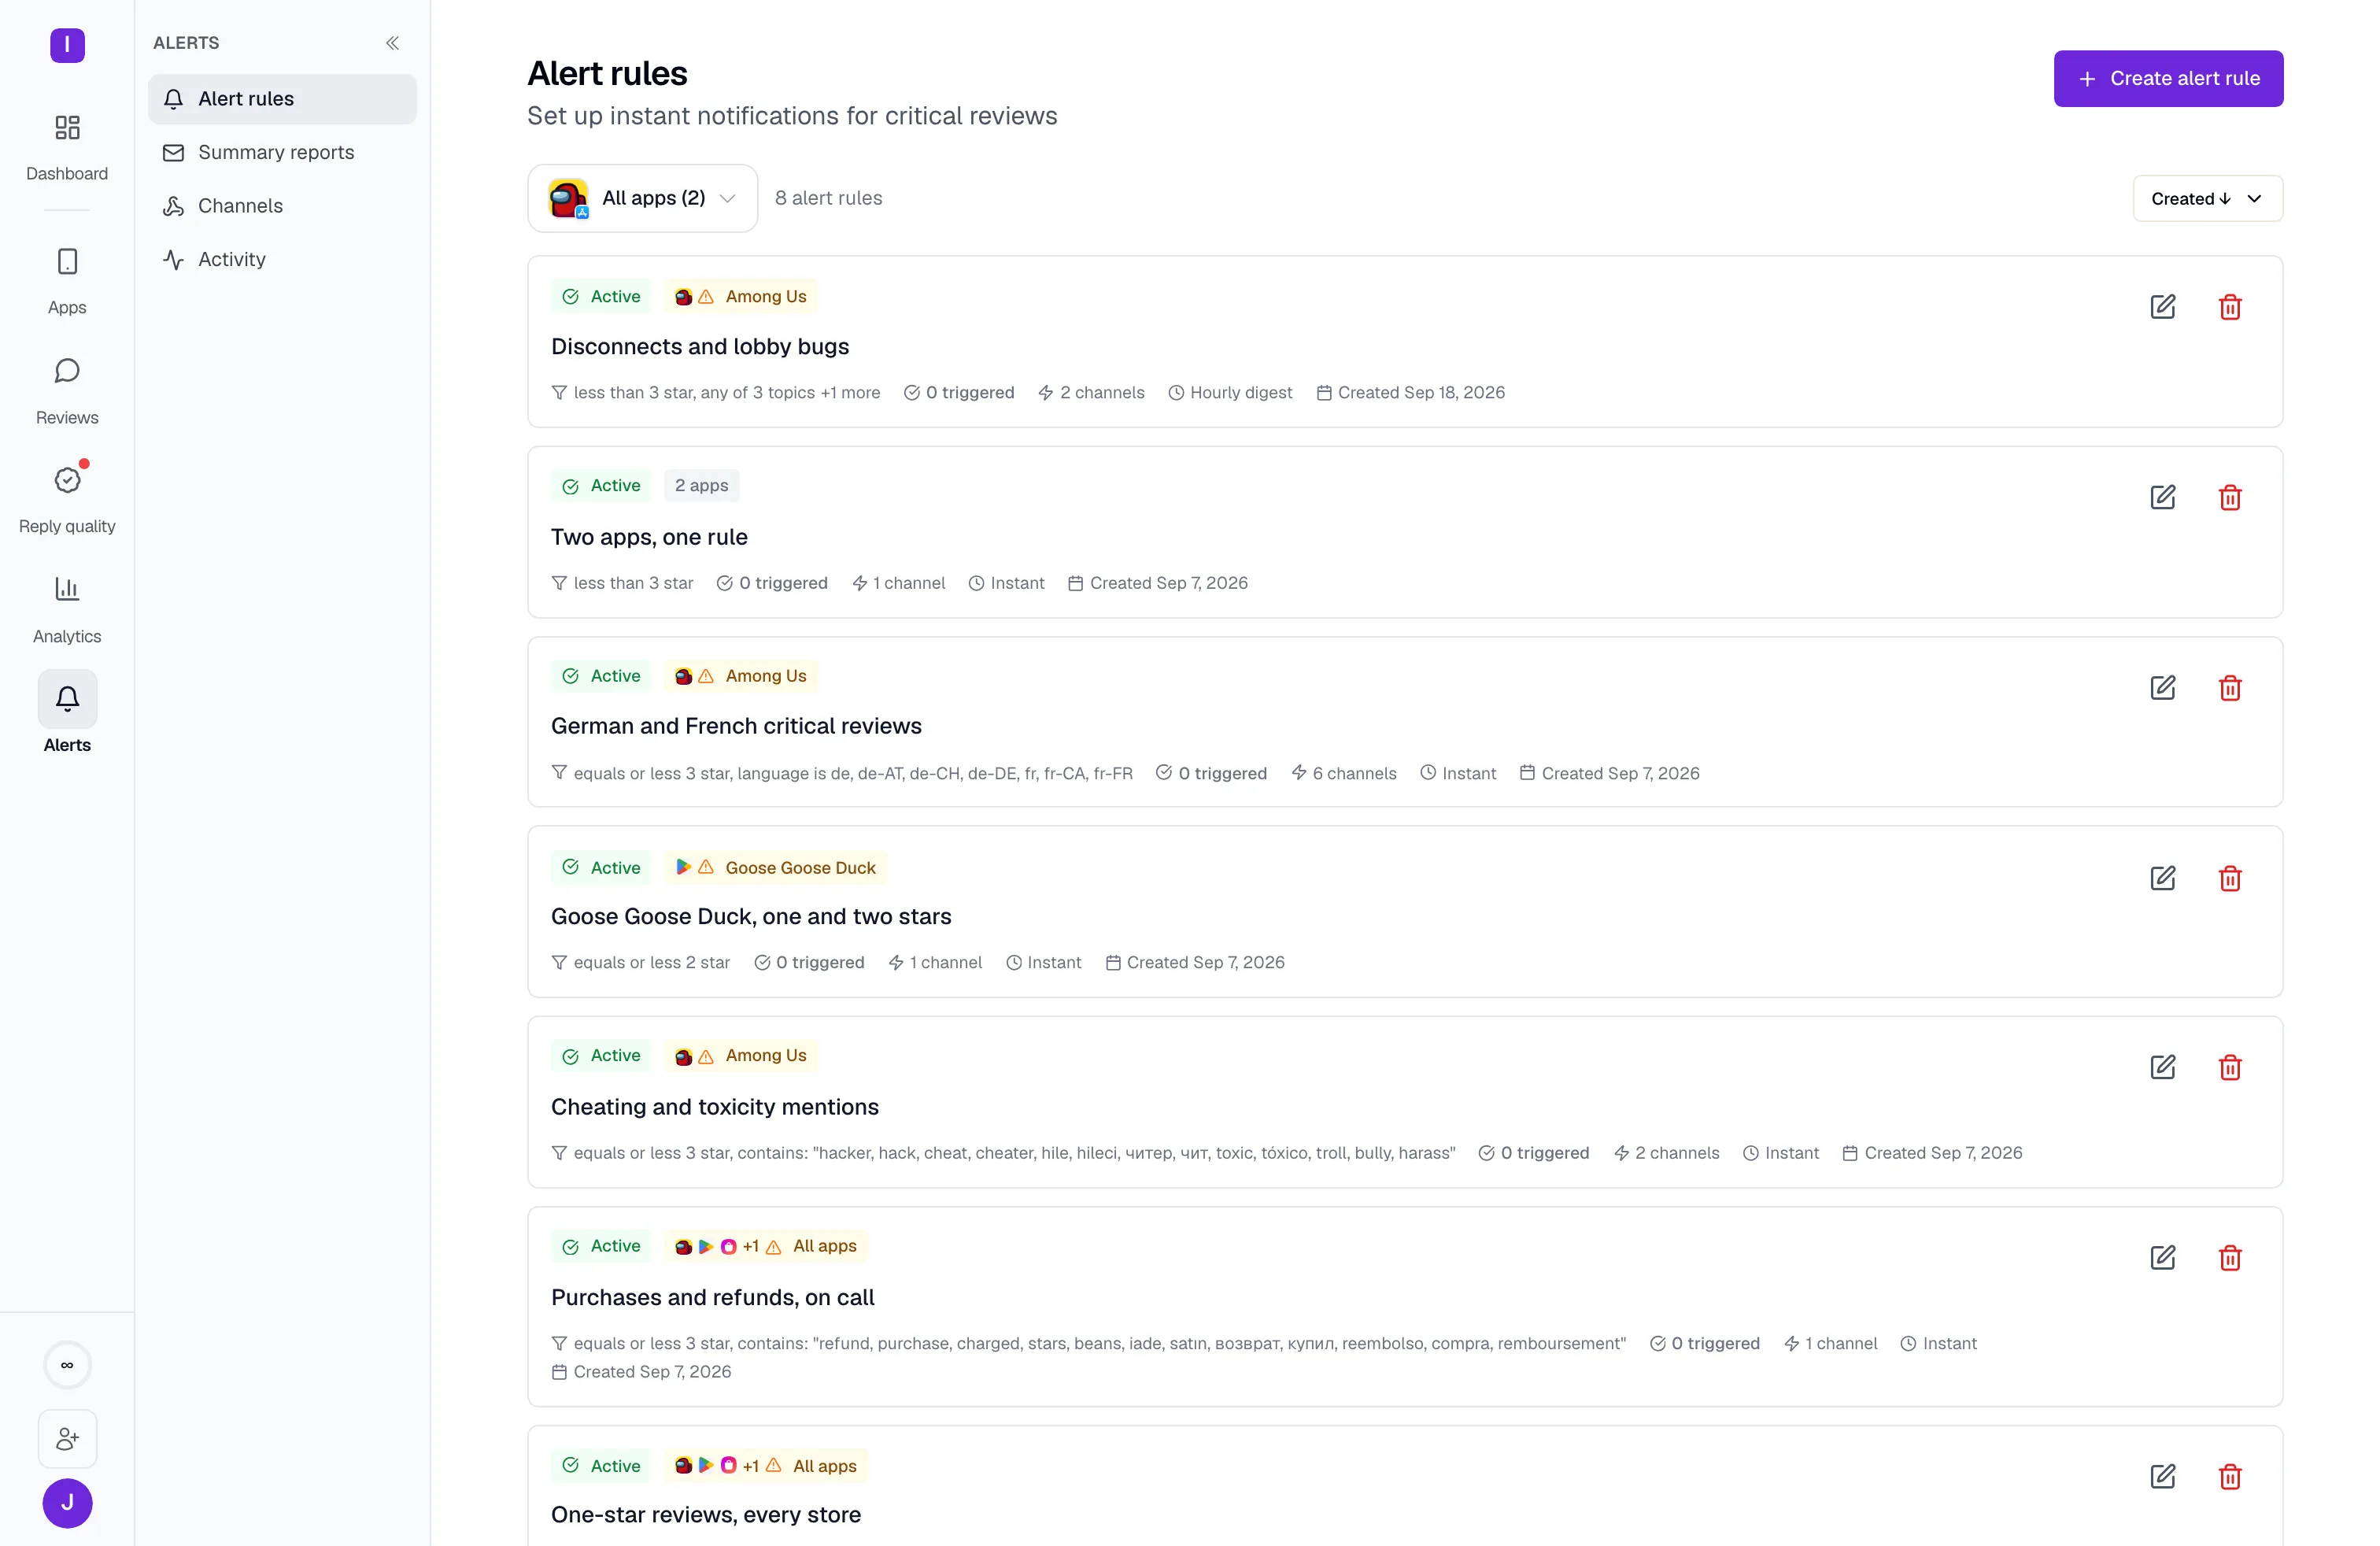
Task: Select Alerts in the left rail
Action: [67, 713]
